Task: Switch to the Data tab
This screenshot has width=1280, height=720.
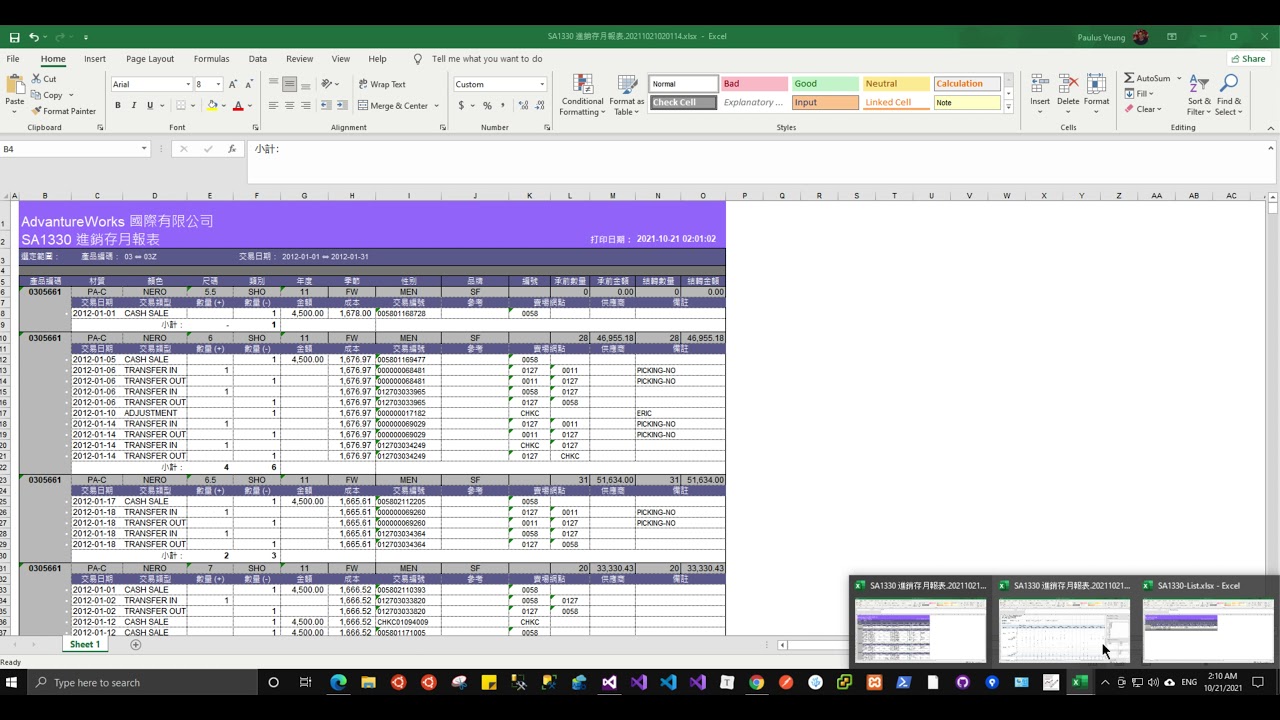Action: [258, 59]
